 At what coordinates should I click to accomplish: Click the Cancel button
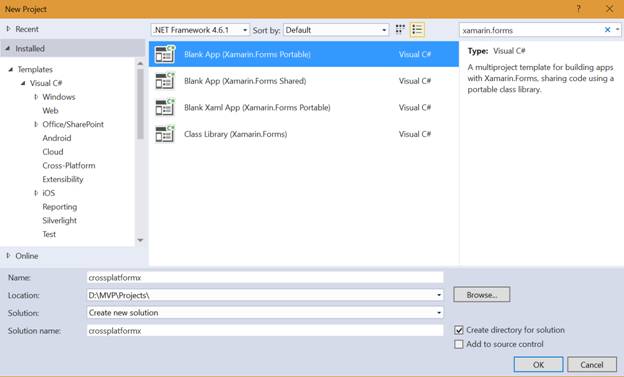[x=592, y=364]
